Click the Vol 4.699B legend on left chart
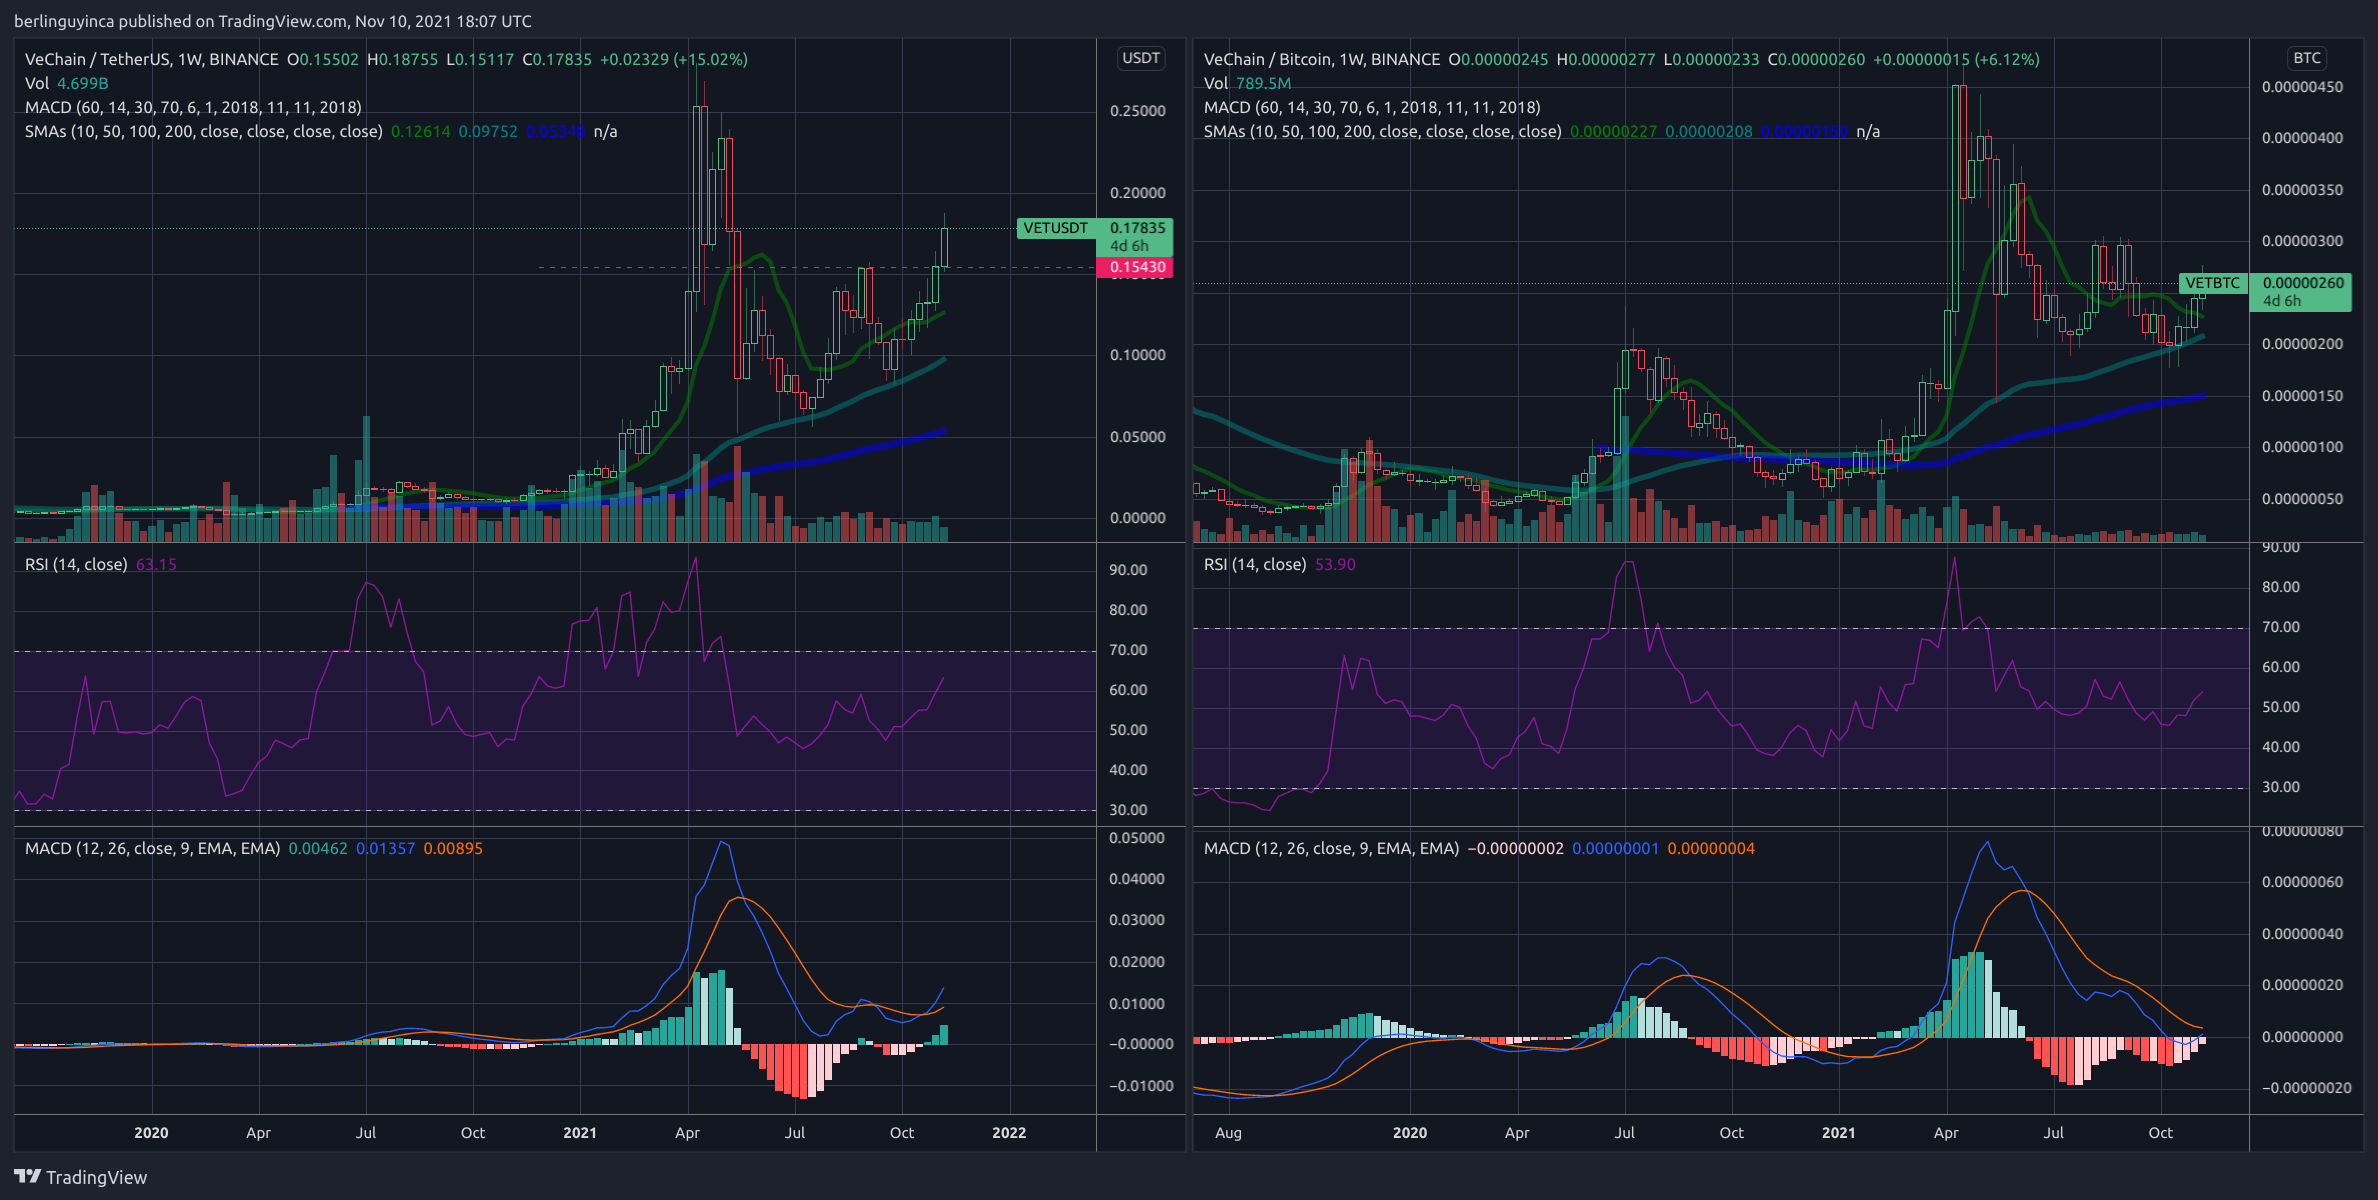 coord(67,83)
